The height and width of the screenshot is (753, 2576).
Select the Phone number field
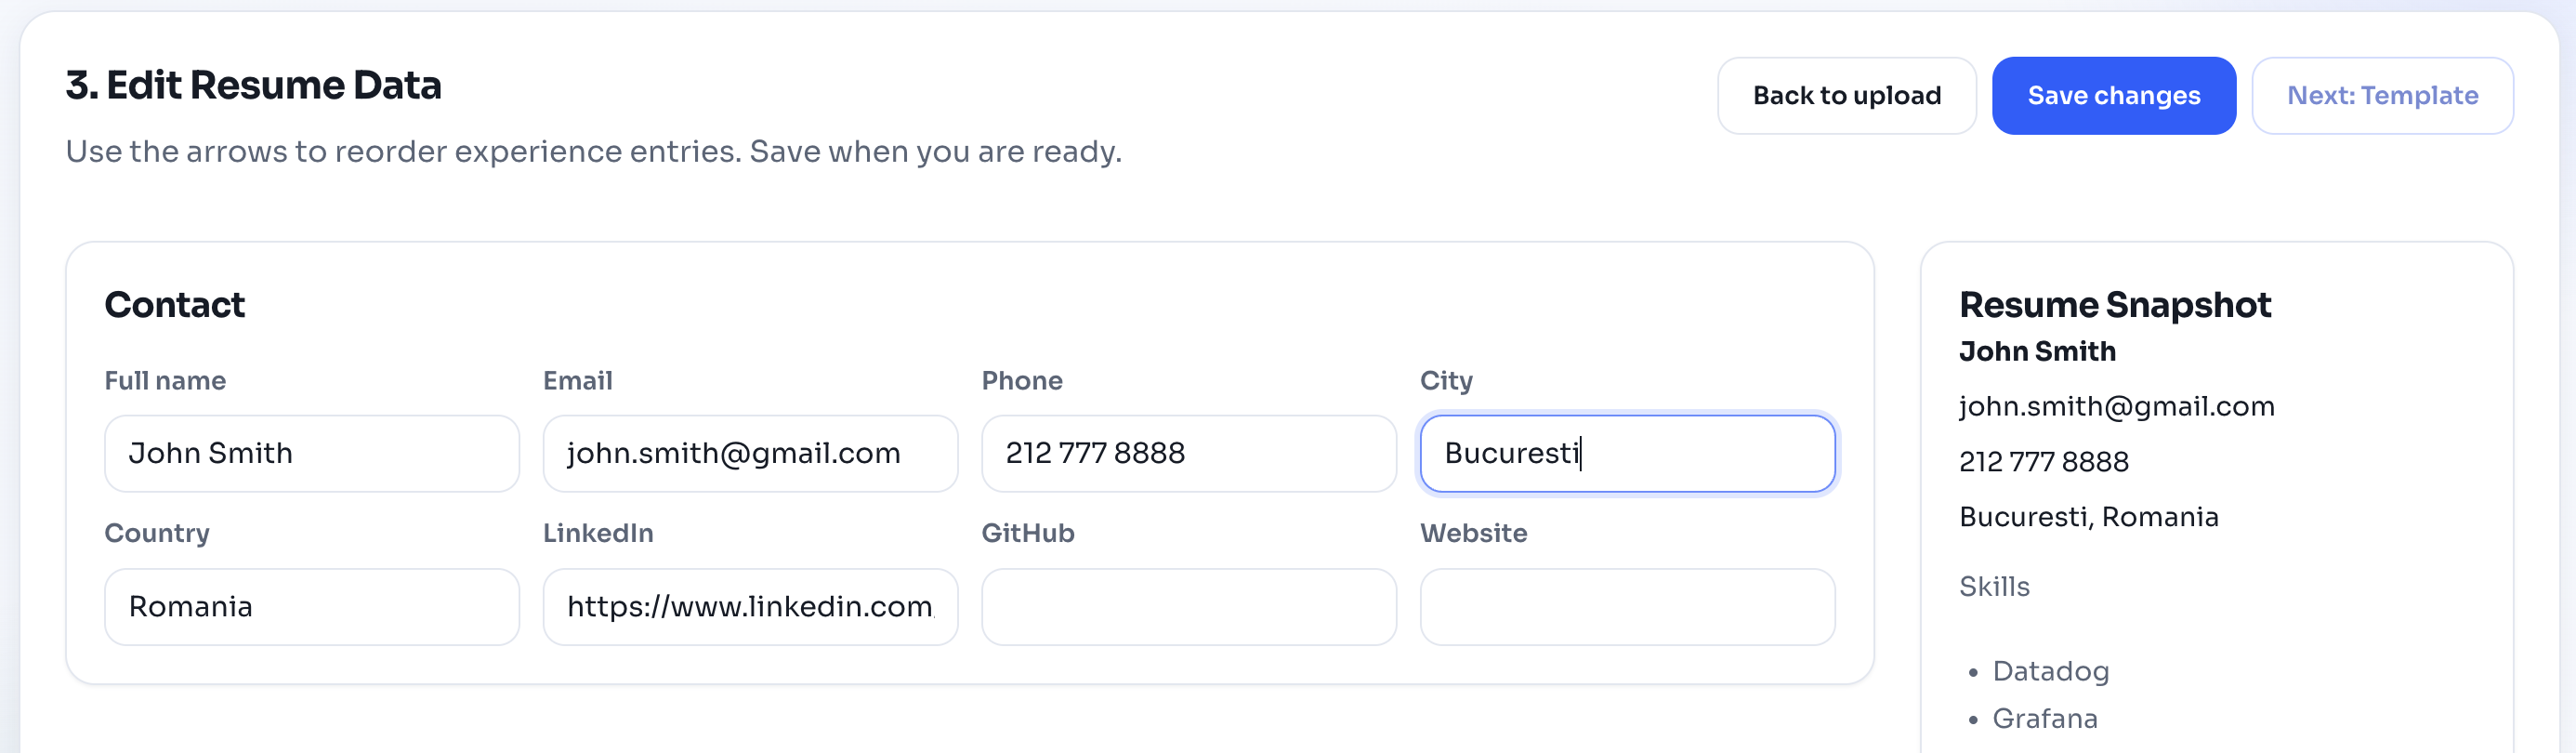click(1188, 454)
